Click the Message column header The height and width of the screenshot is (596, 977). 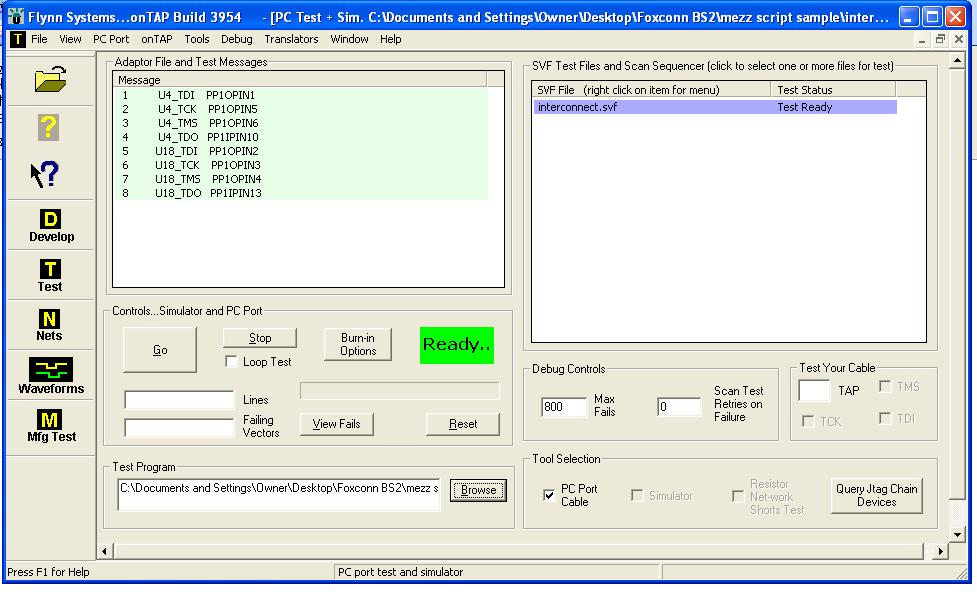pos(300,80)
